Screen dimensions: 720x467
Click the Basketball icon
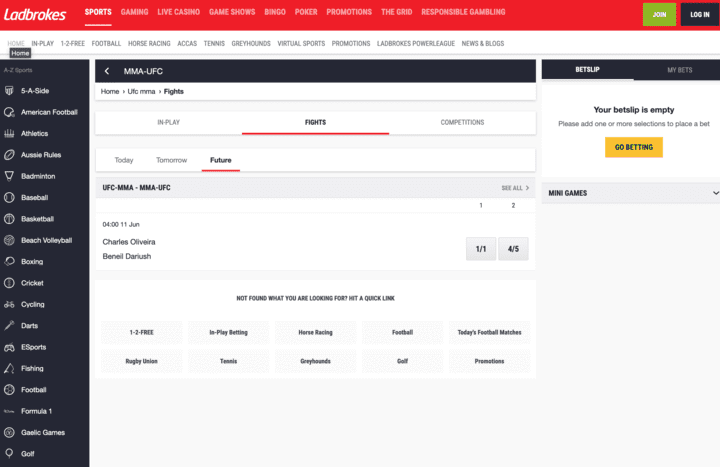[x=9, y=219]
